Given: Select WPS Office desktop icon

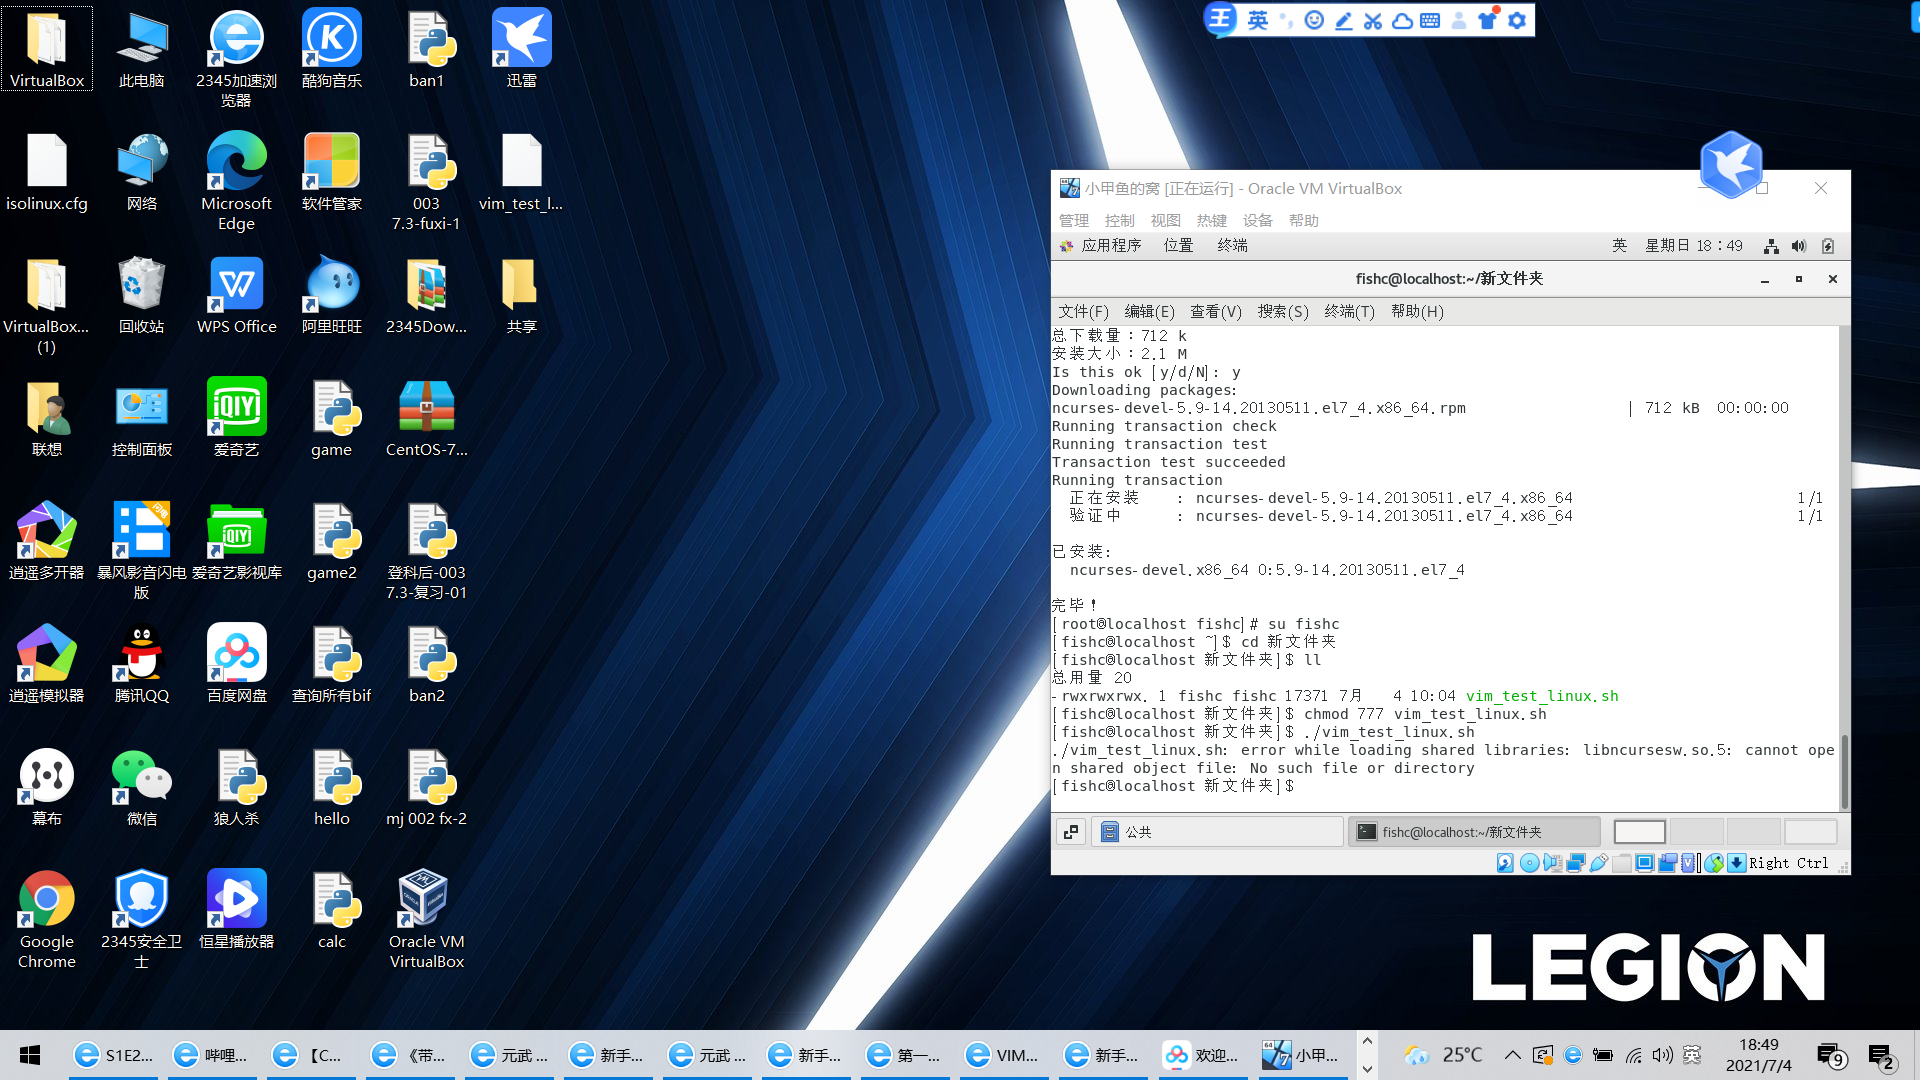Looking at the screenshot, I should (237, 296).
